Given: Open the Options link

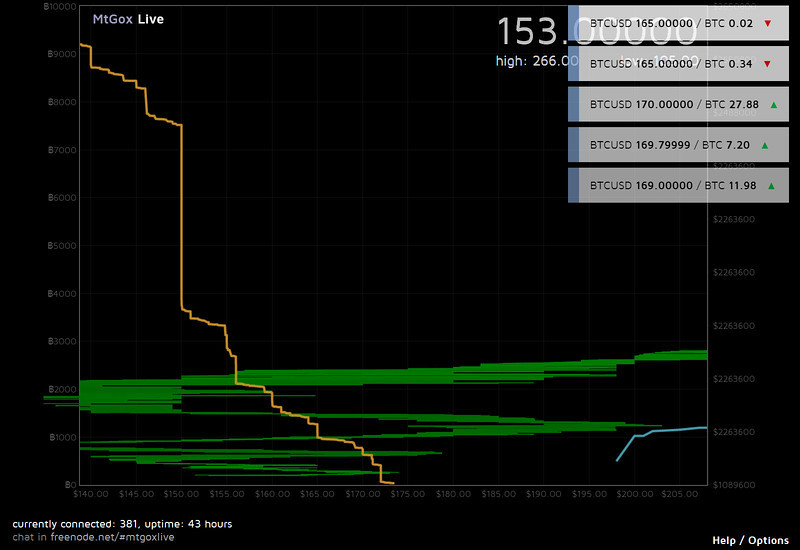Looking at the screenshot, I should click(x=768, y=540).
